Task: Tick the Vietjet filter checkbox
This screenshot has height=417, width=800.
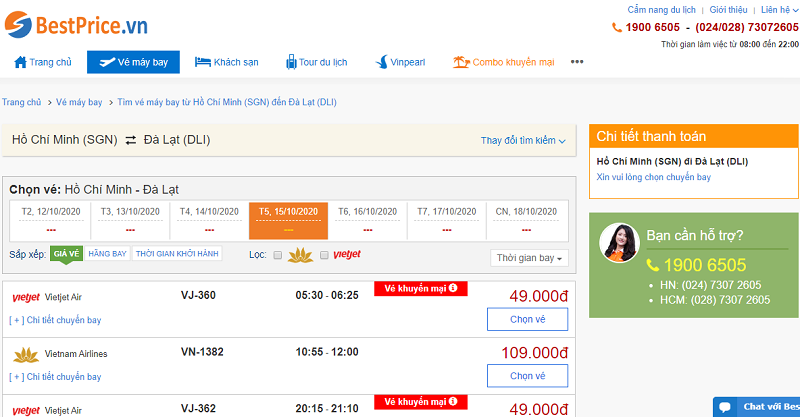Action: point(324,255)
